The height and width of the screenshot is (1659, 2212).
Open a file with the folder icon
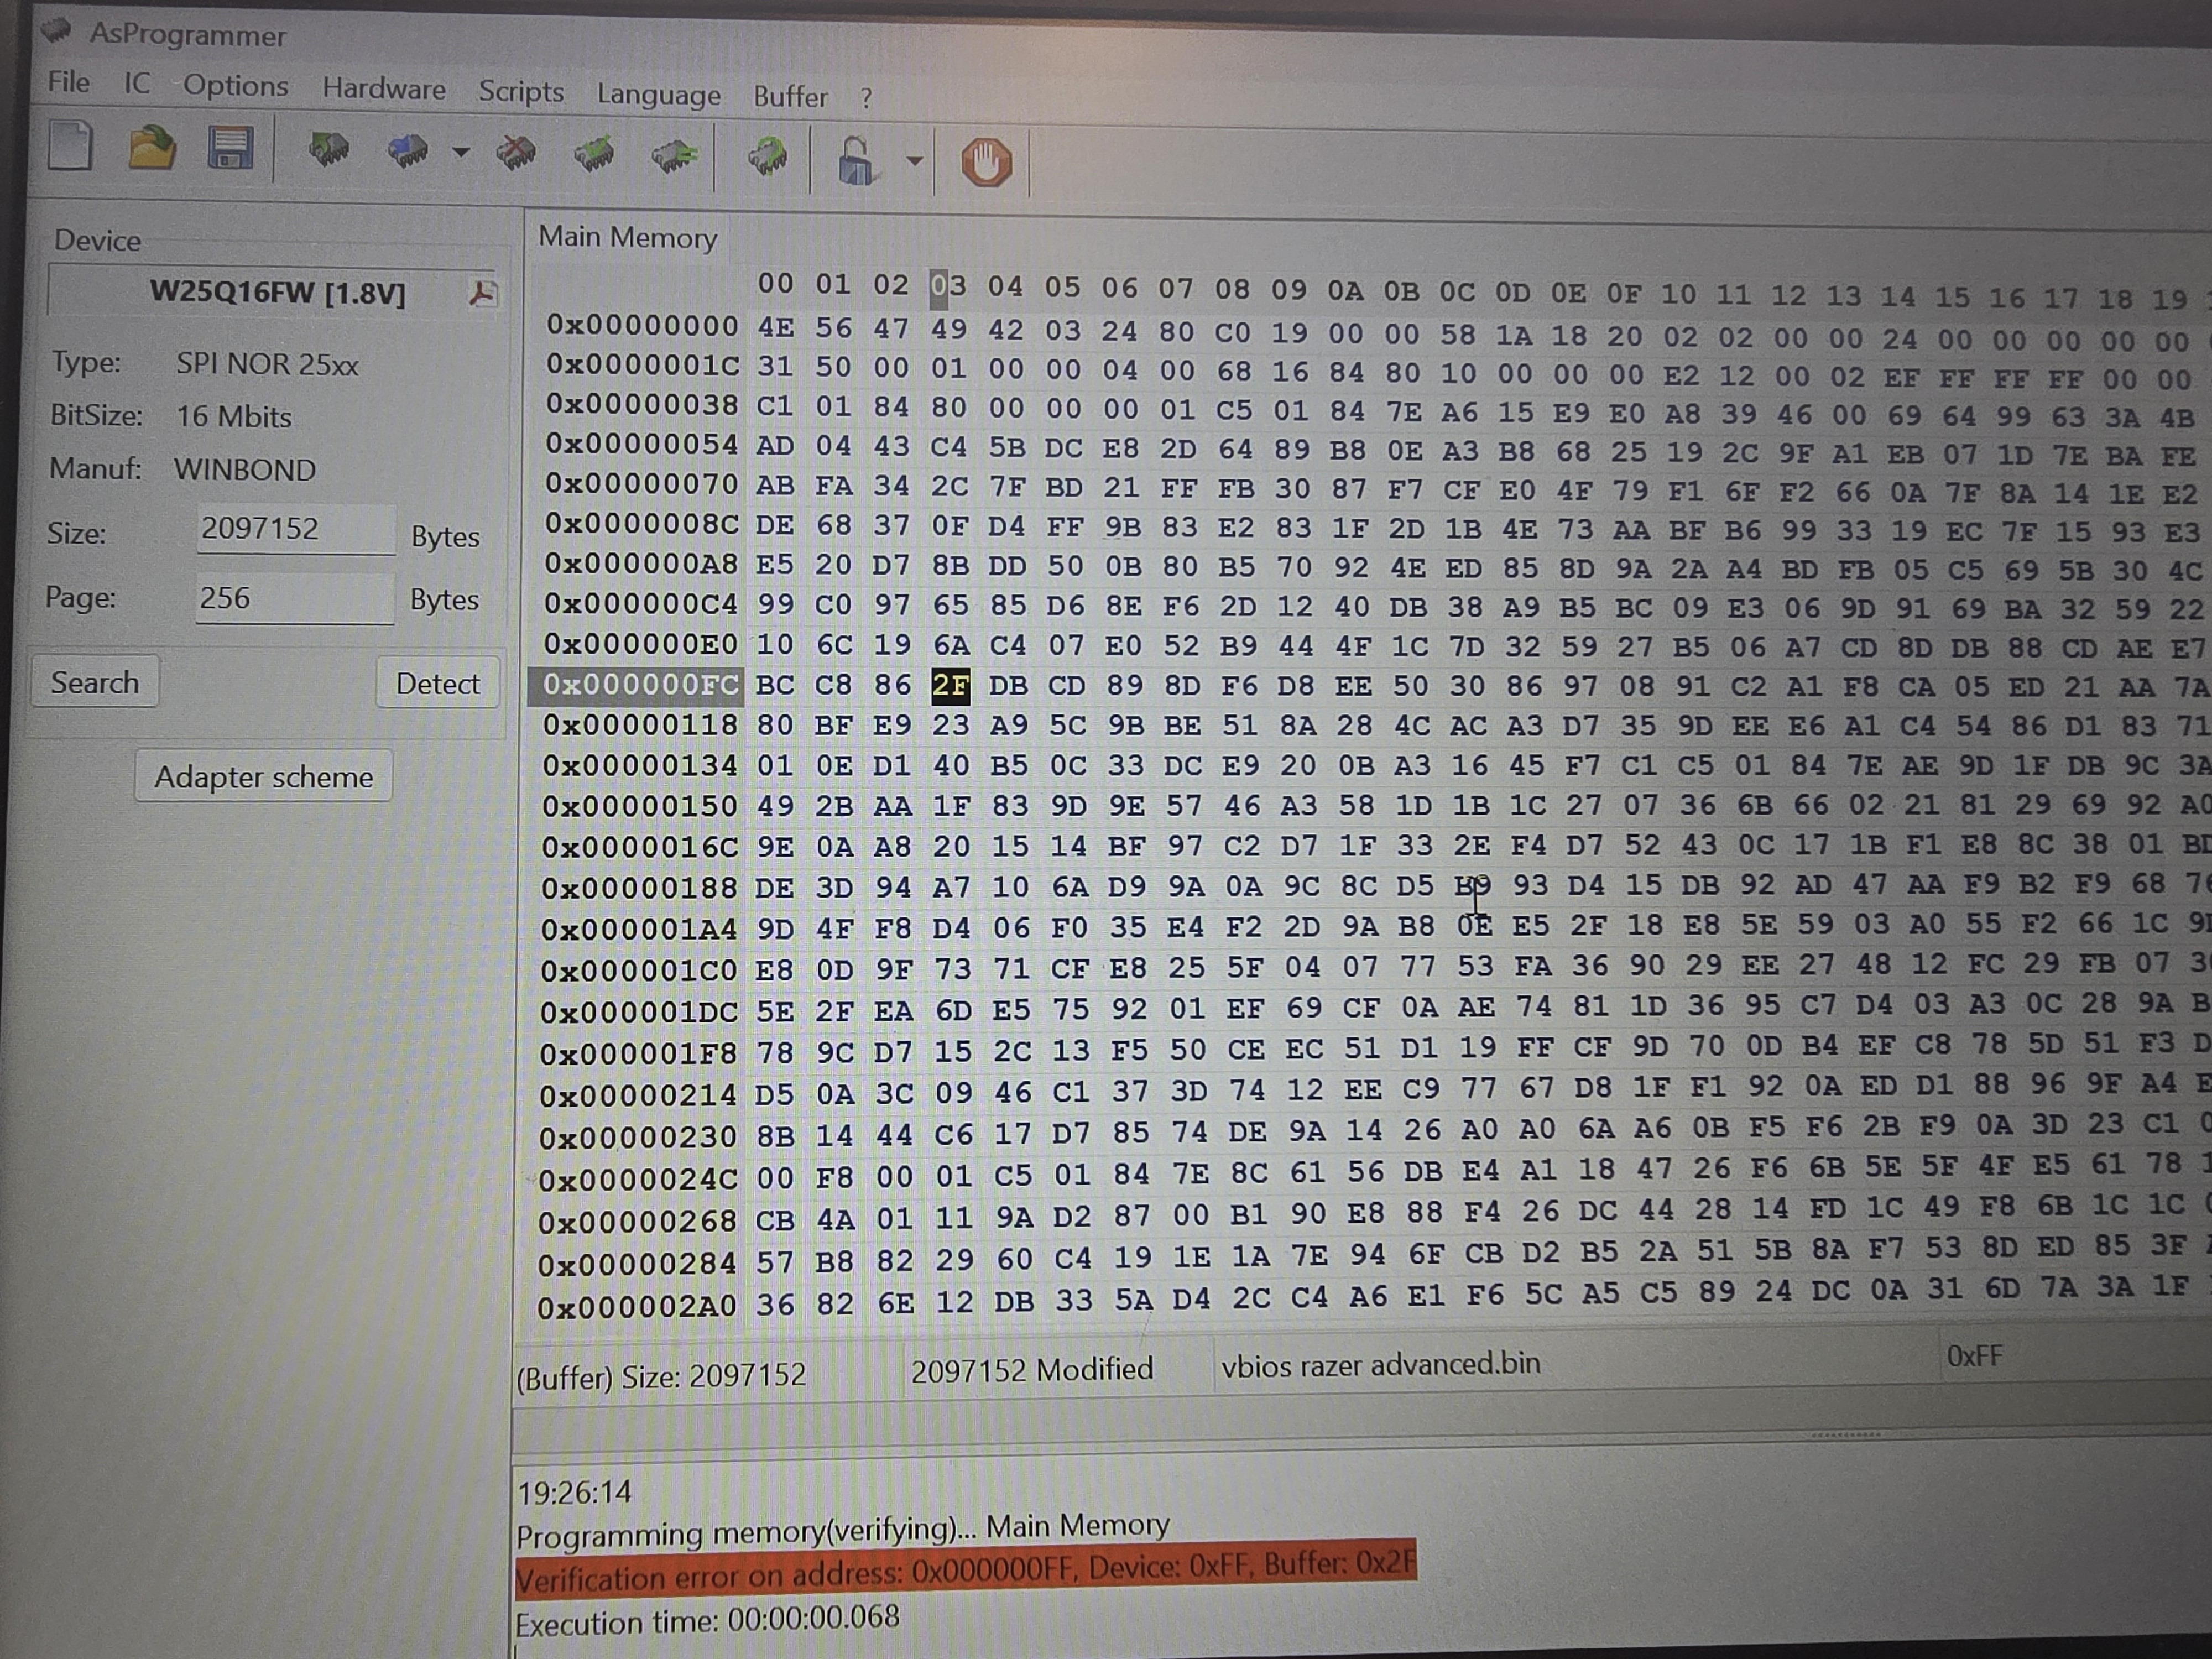[151, 148]
